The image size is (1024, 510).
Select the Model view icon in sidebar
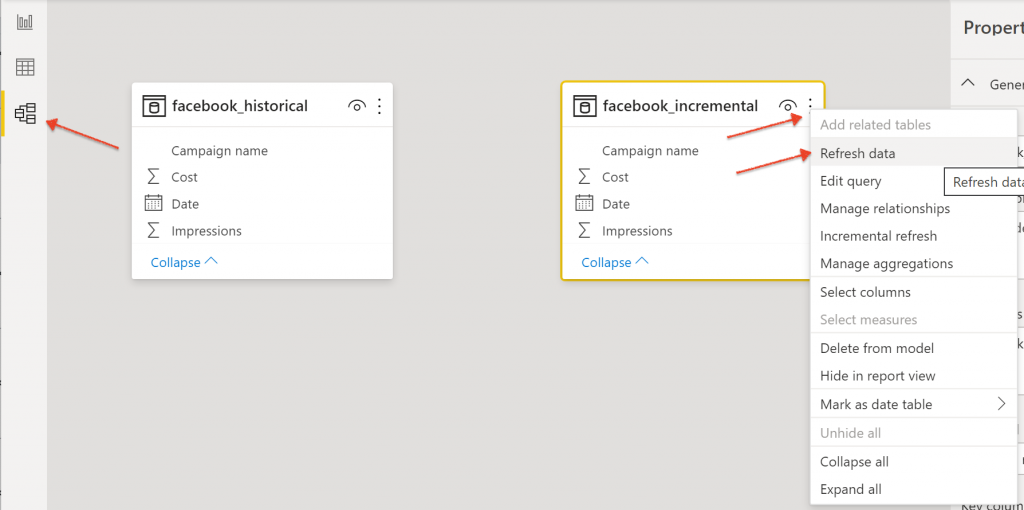point(25,114)
